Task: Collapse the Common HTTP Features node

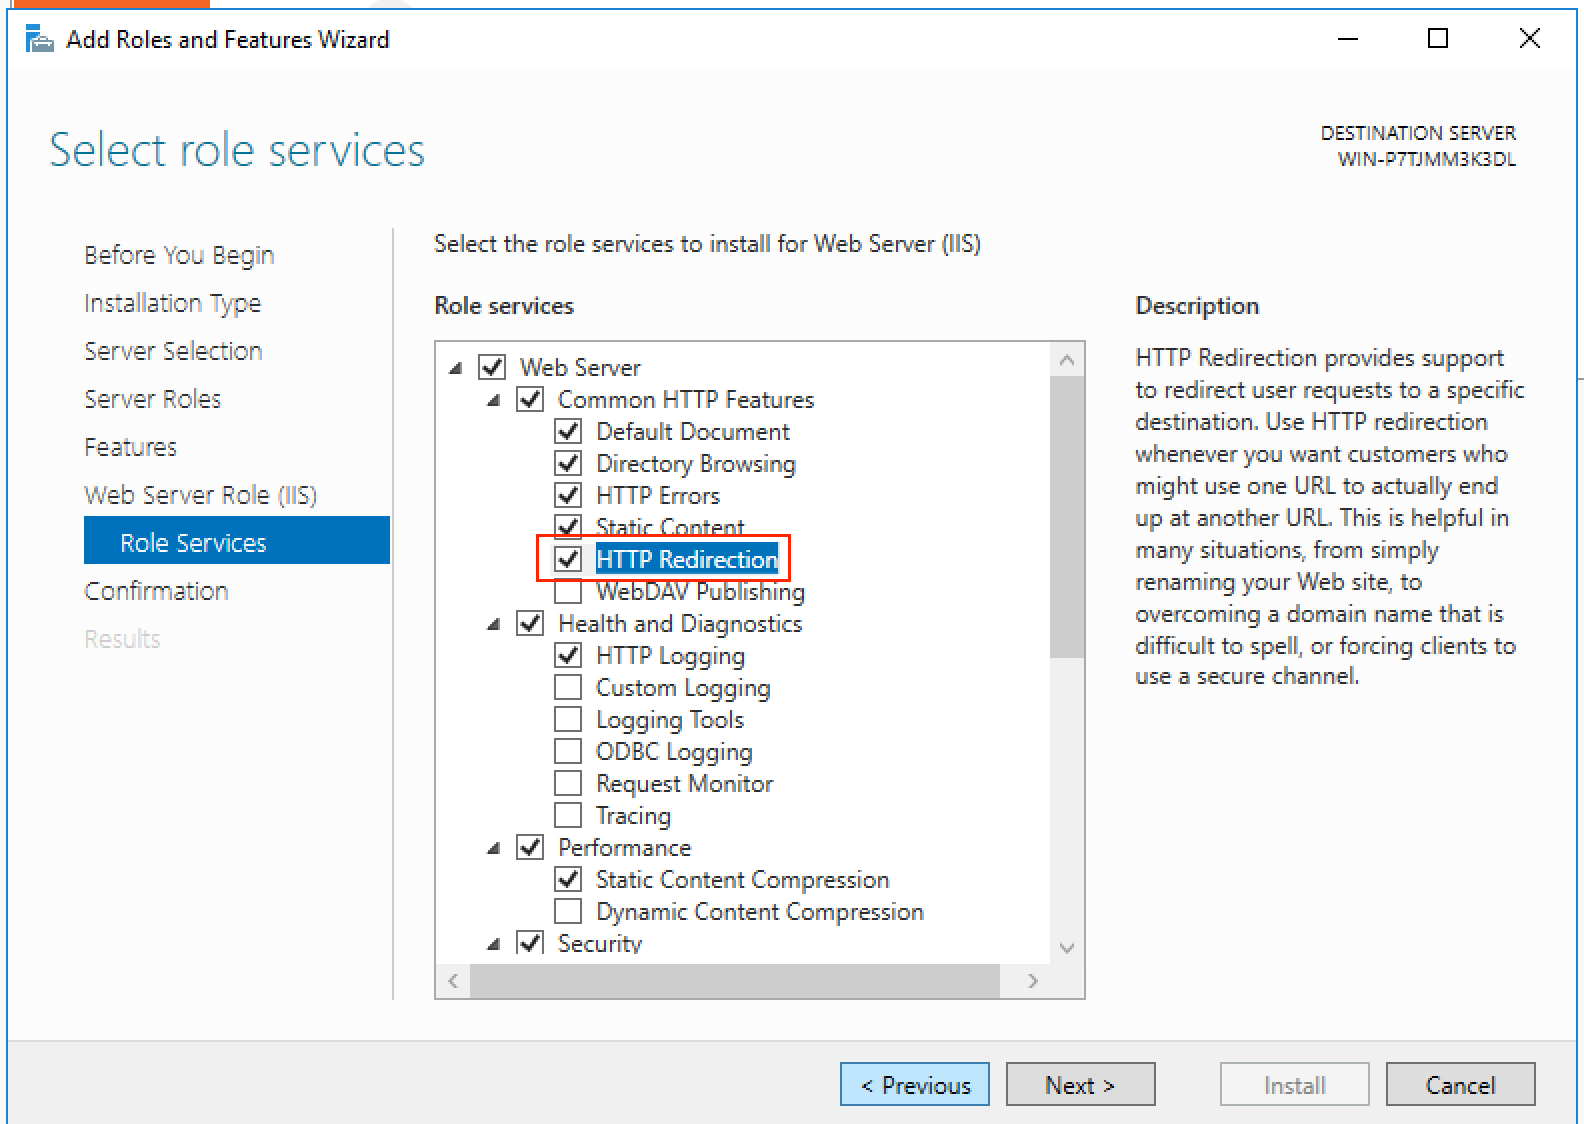Action: pos(493,401)
